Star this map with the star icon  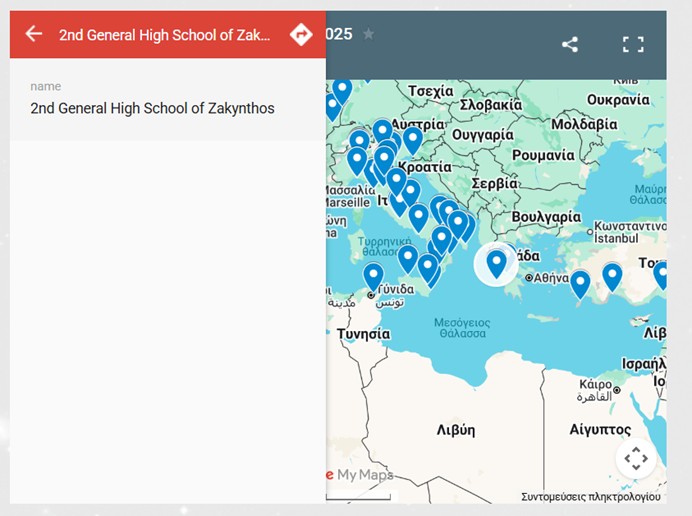(x=369, y=34)
